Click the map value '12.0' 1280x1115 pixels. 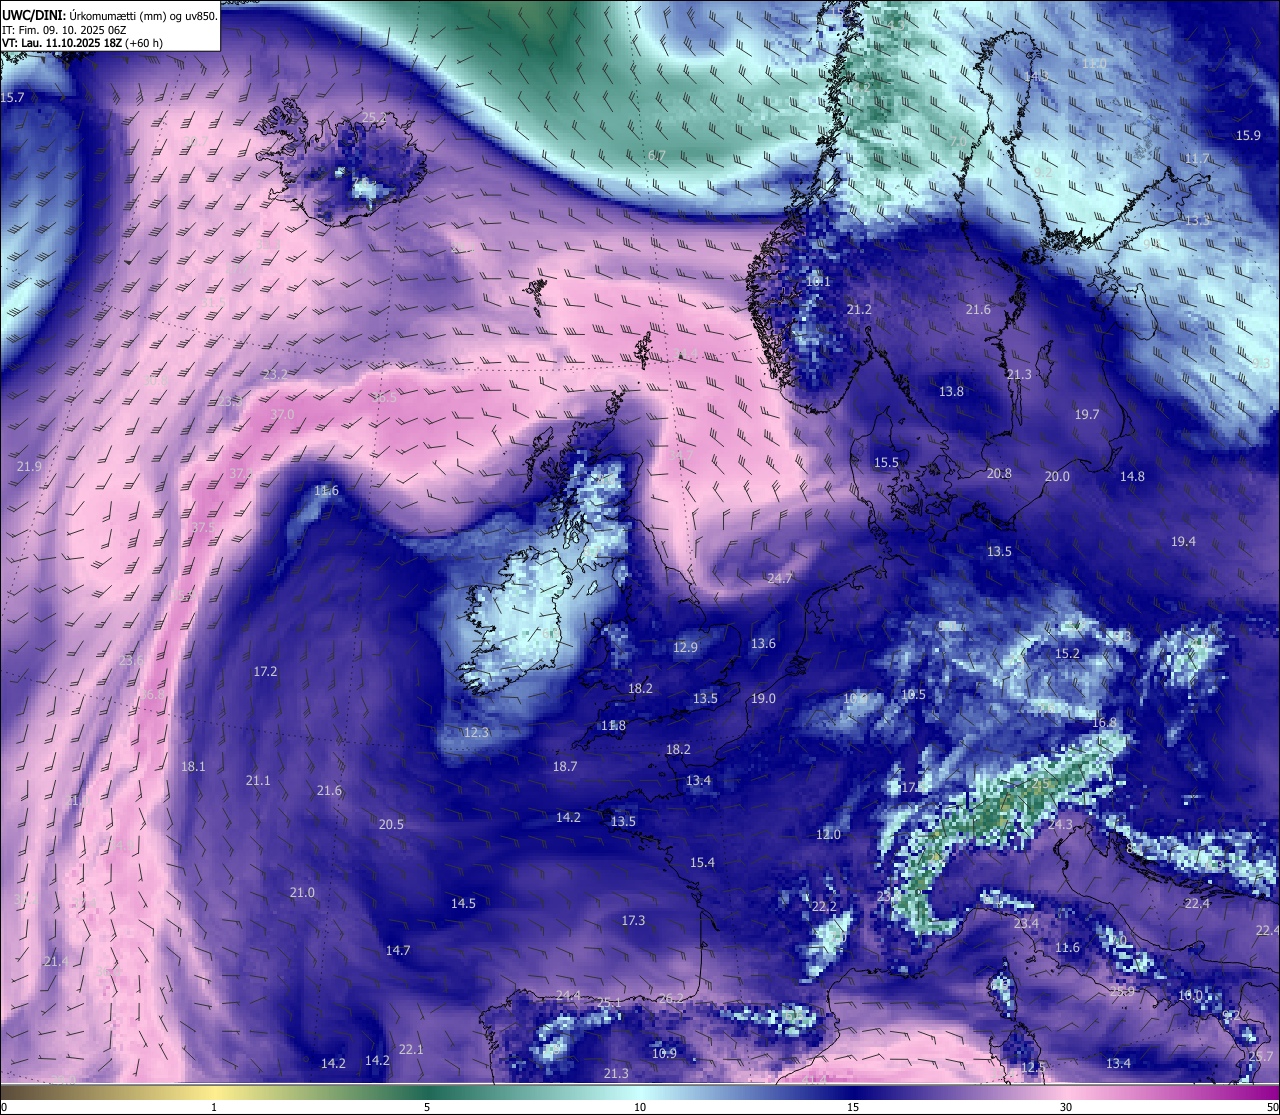[828, 835]
